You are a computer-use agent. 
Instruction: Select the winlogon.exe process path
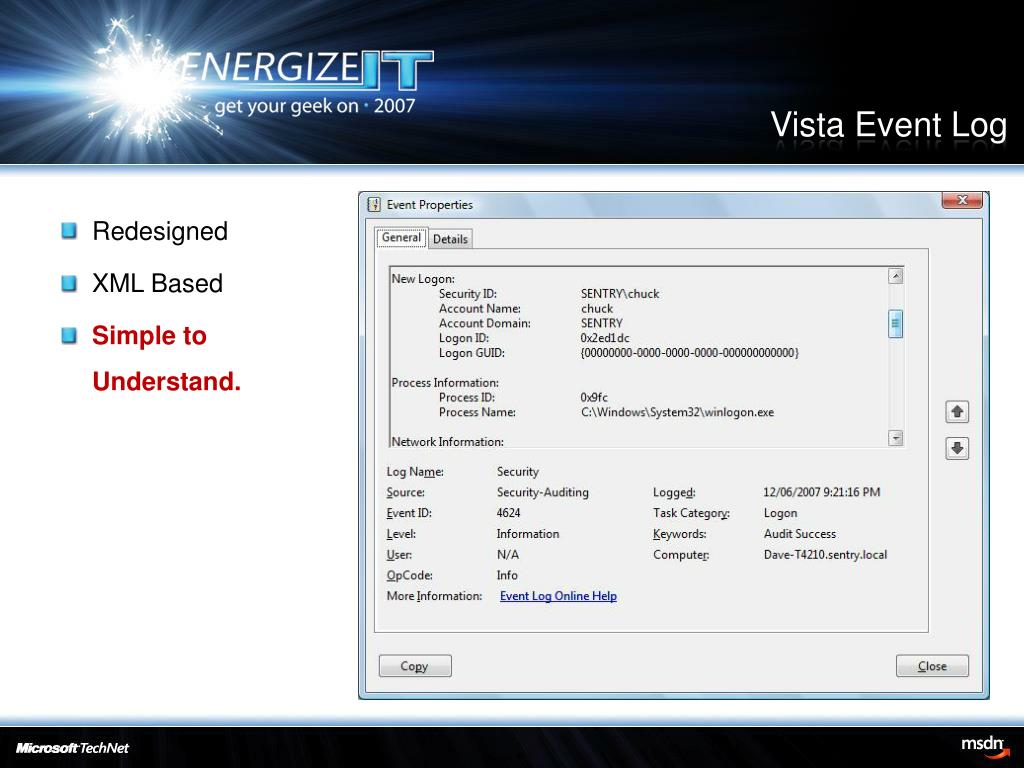pos(677,412)
